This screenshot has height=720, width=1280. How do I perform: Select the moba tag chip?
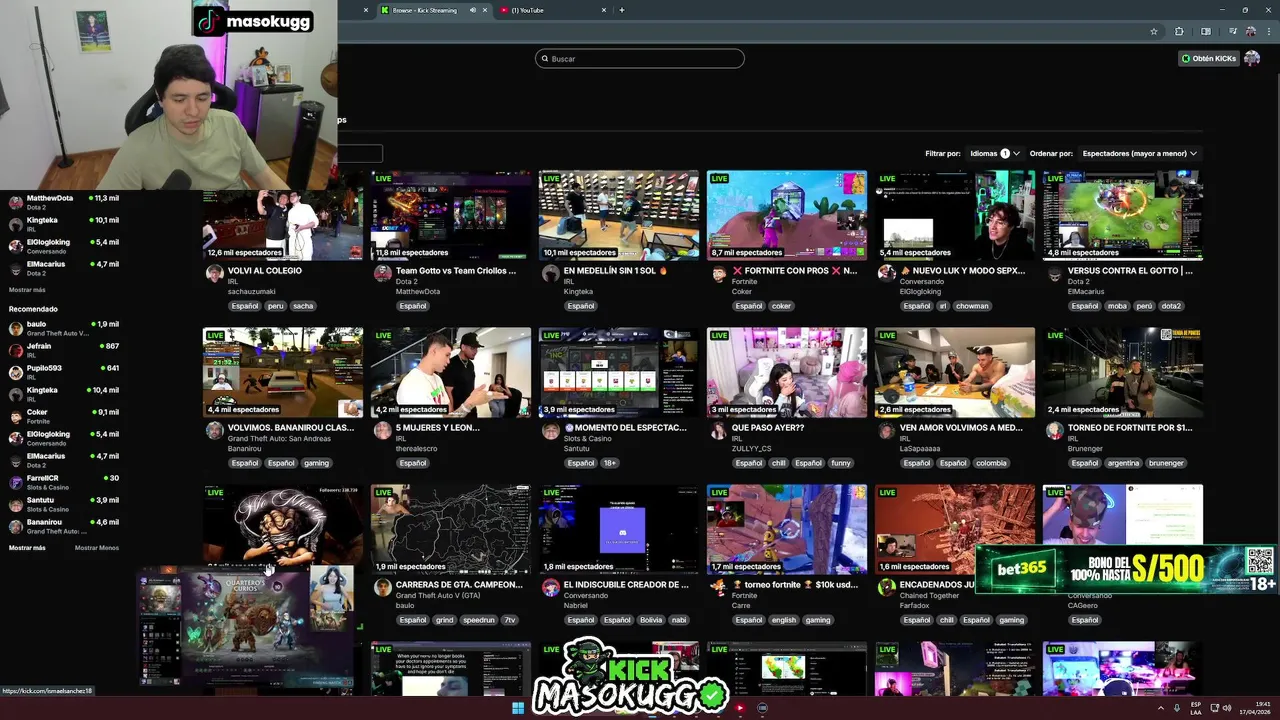[x=1117, y=306]
